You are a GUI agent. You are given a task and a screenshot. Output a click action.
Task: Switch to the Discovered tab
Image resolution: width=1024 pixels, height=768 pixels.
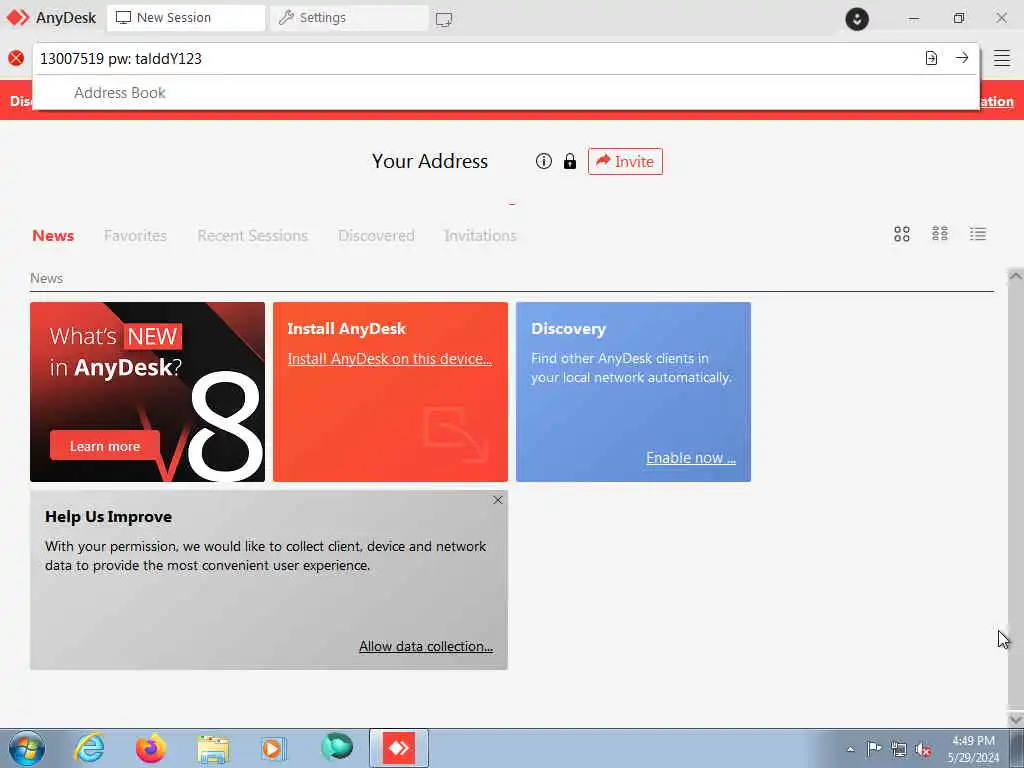click(x=376, y=236)
